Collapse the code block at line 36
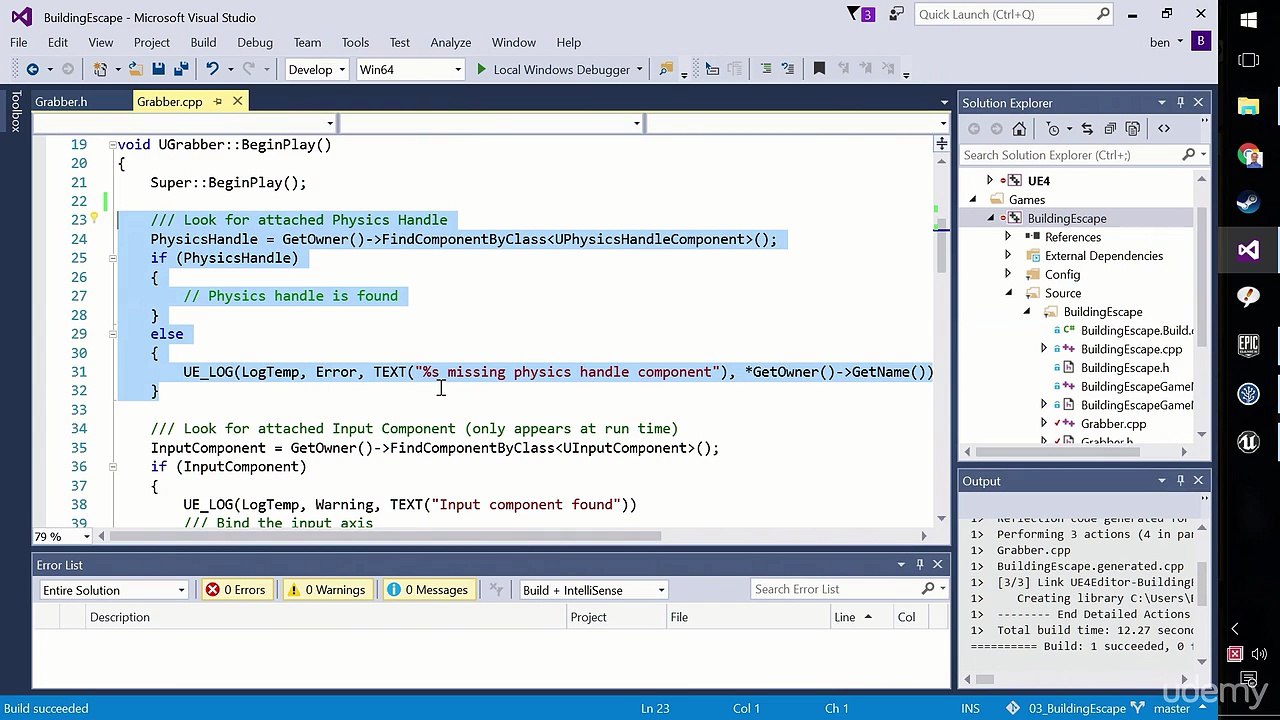 (x=112, y=467)
